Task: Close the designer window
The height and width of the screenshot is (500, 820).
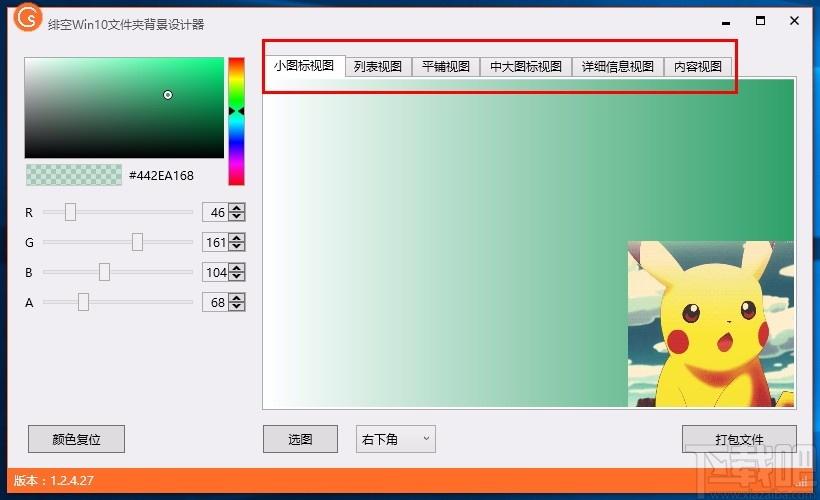Action: point(794,21)
